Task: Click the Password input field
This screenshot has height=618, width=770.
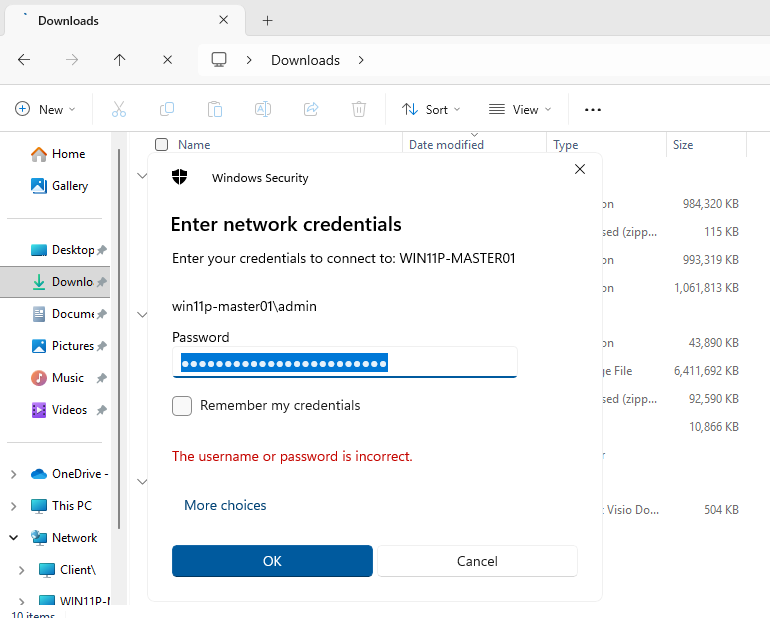Action: 344,362
